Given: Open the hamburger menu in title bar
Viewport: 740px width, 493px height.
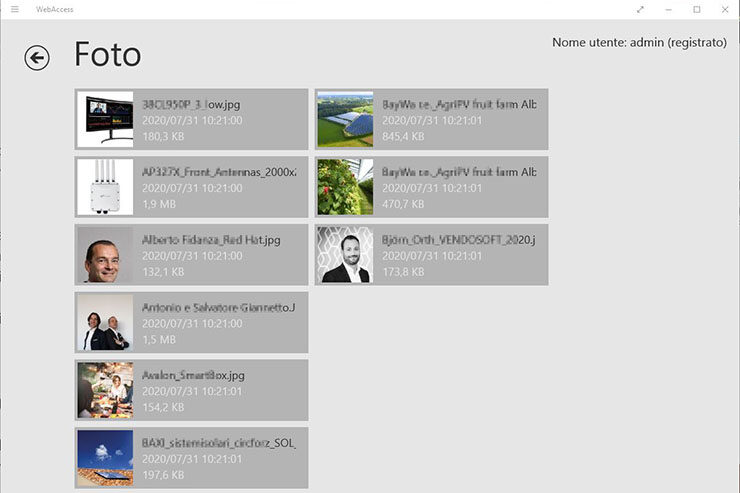Looking at the screenshot, I should coord(14,9).
